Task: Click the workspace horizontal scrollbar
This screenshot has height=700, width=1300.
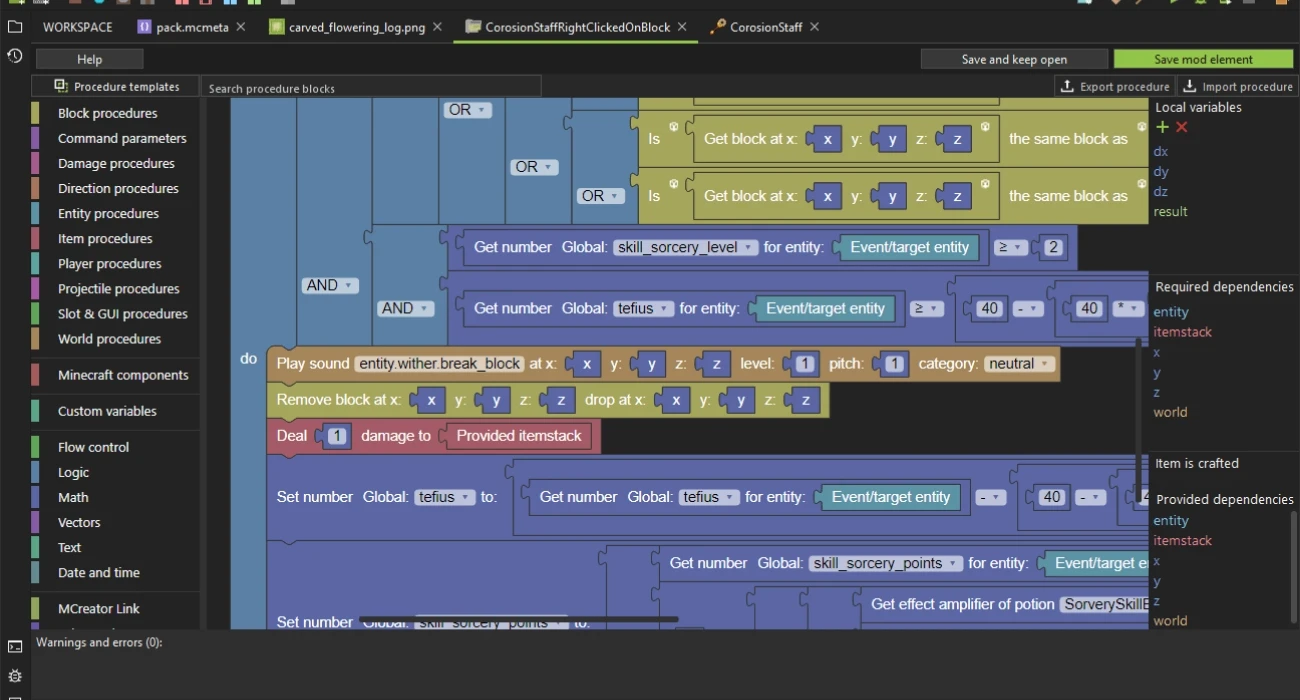Action: click(519, 620)
